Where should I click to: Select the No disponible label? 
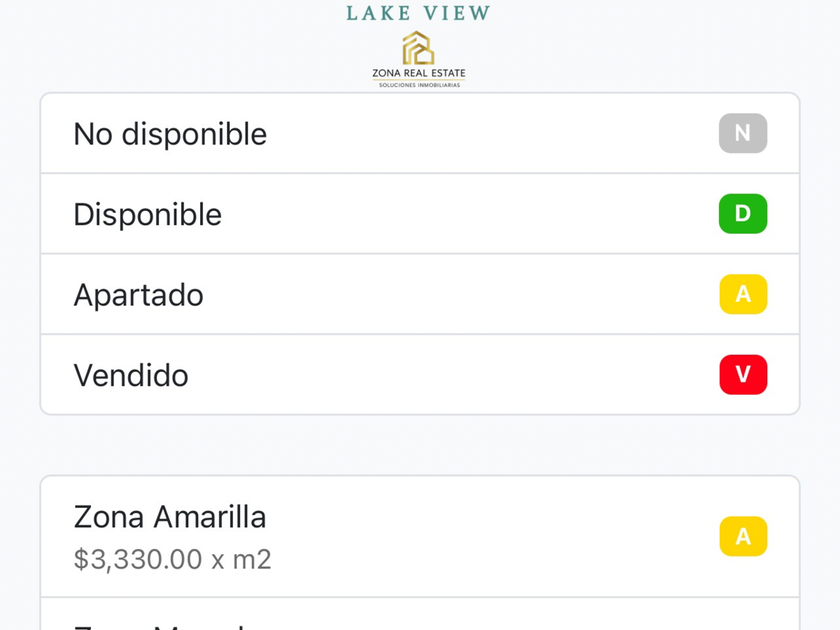pos(170,134)
